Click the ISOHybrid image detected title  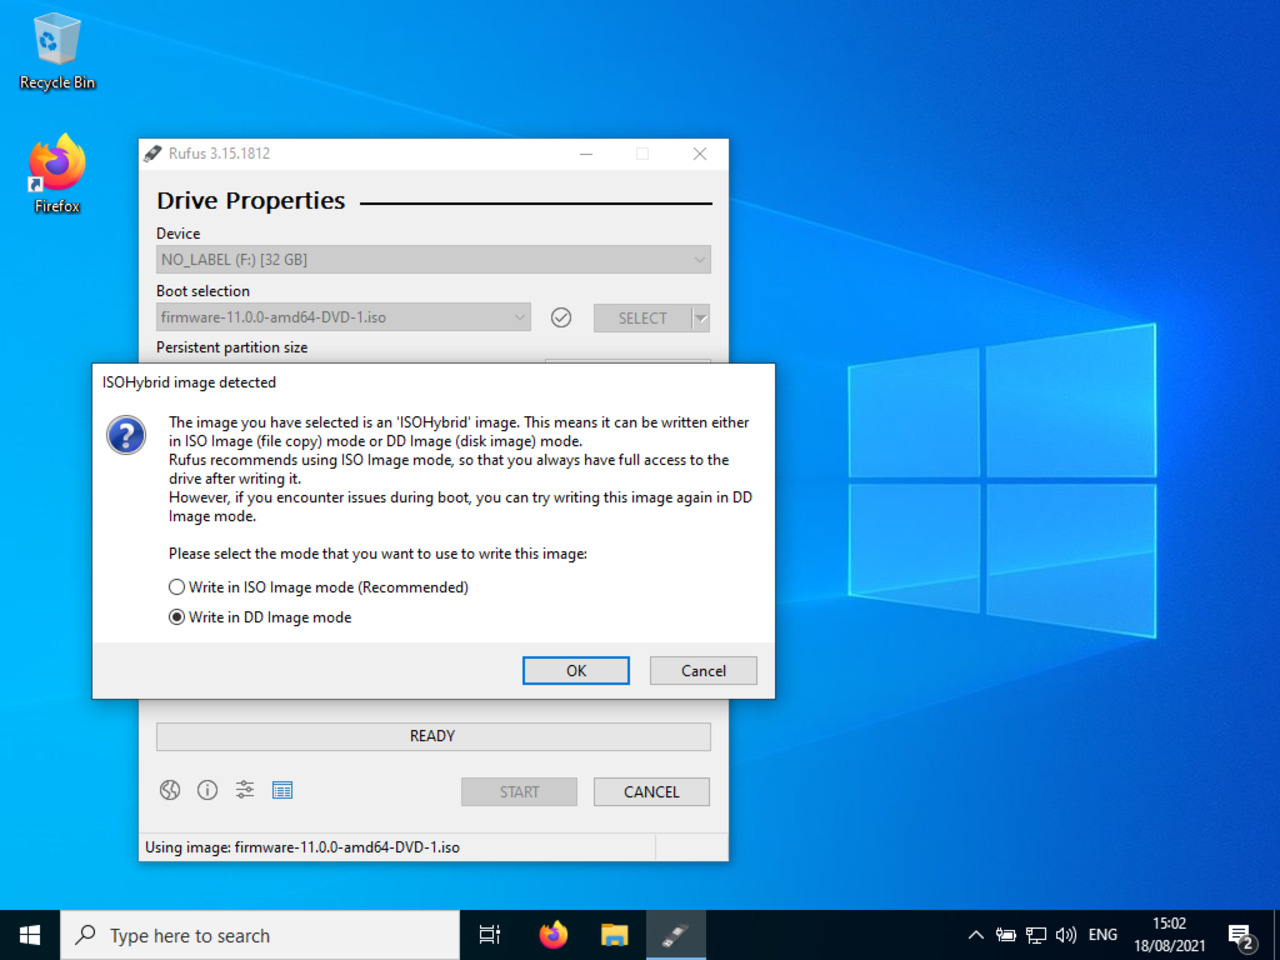[189, 382]
